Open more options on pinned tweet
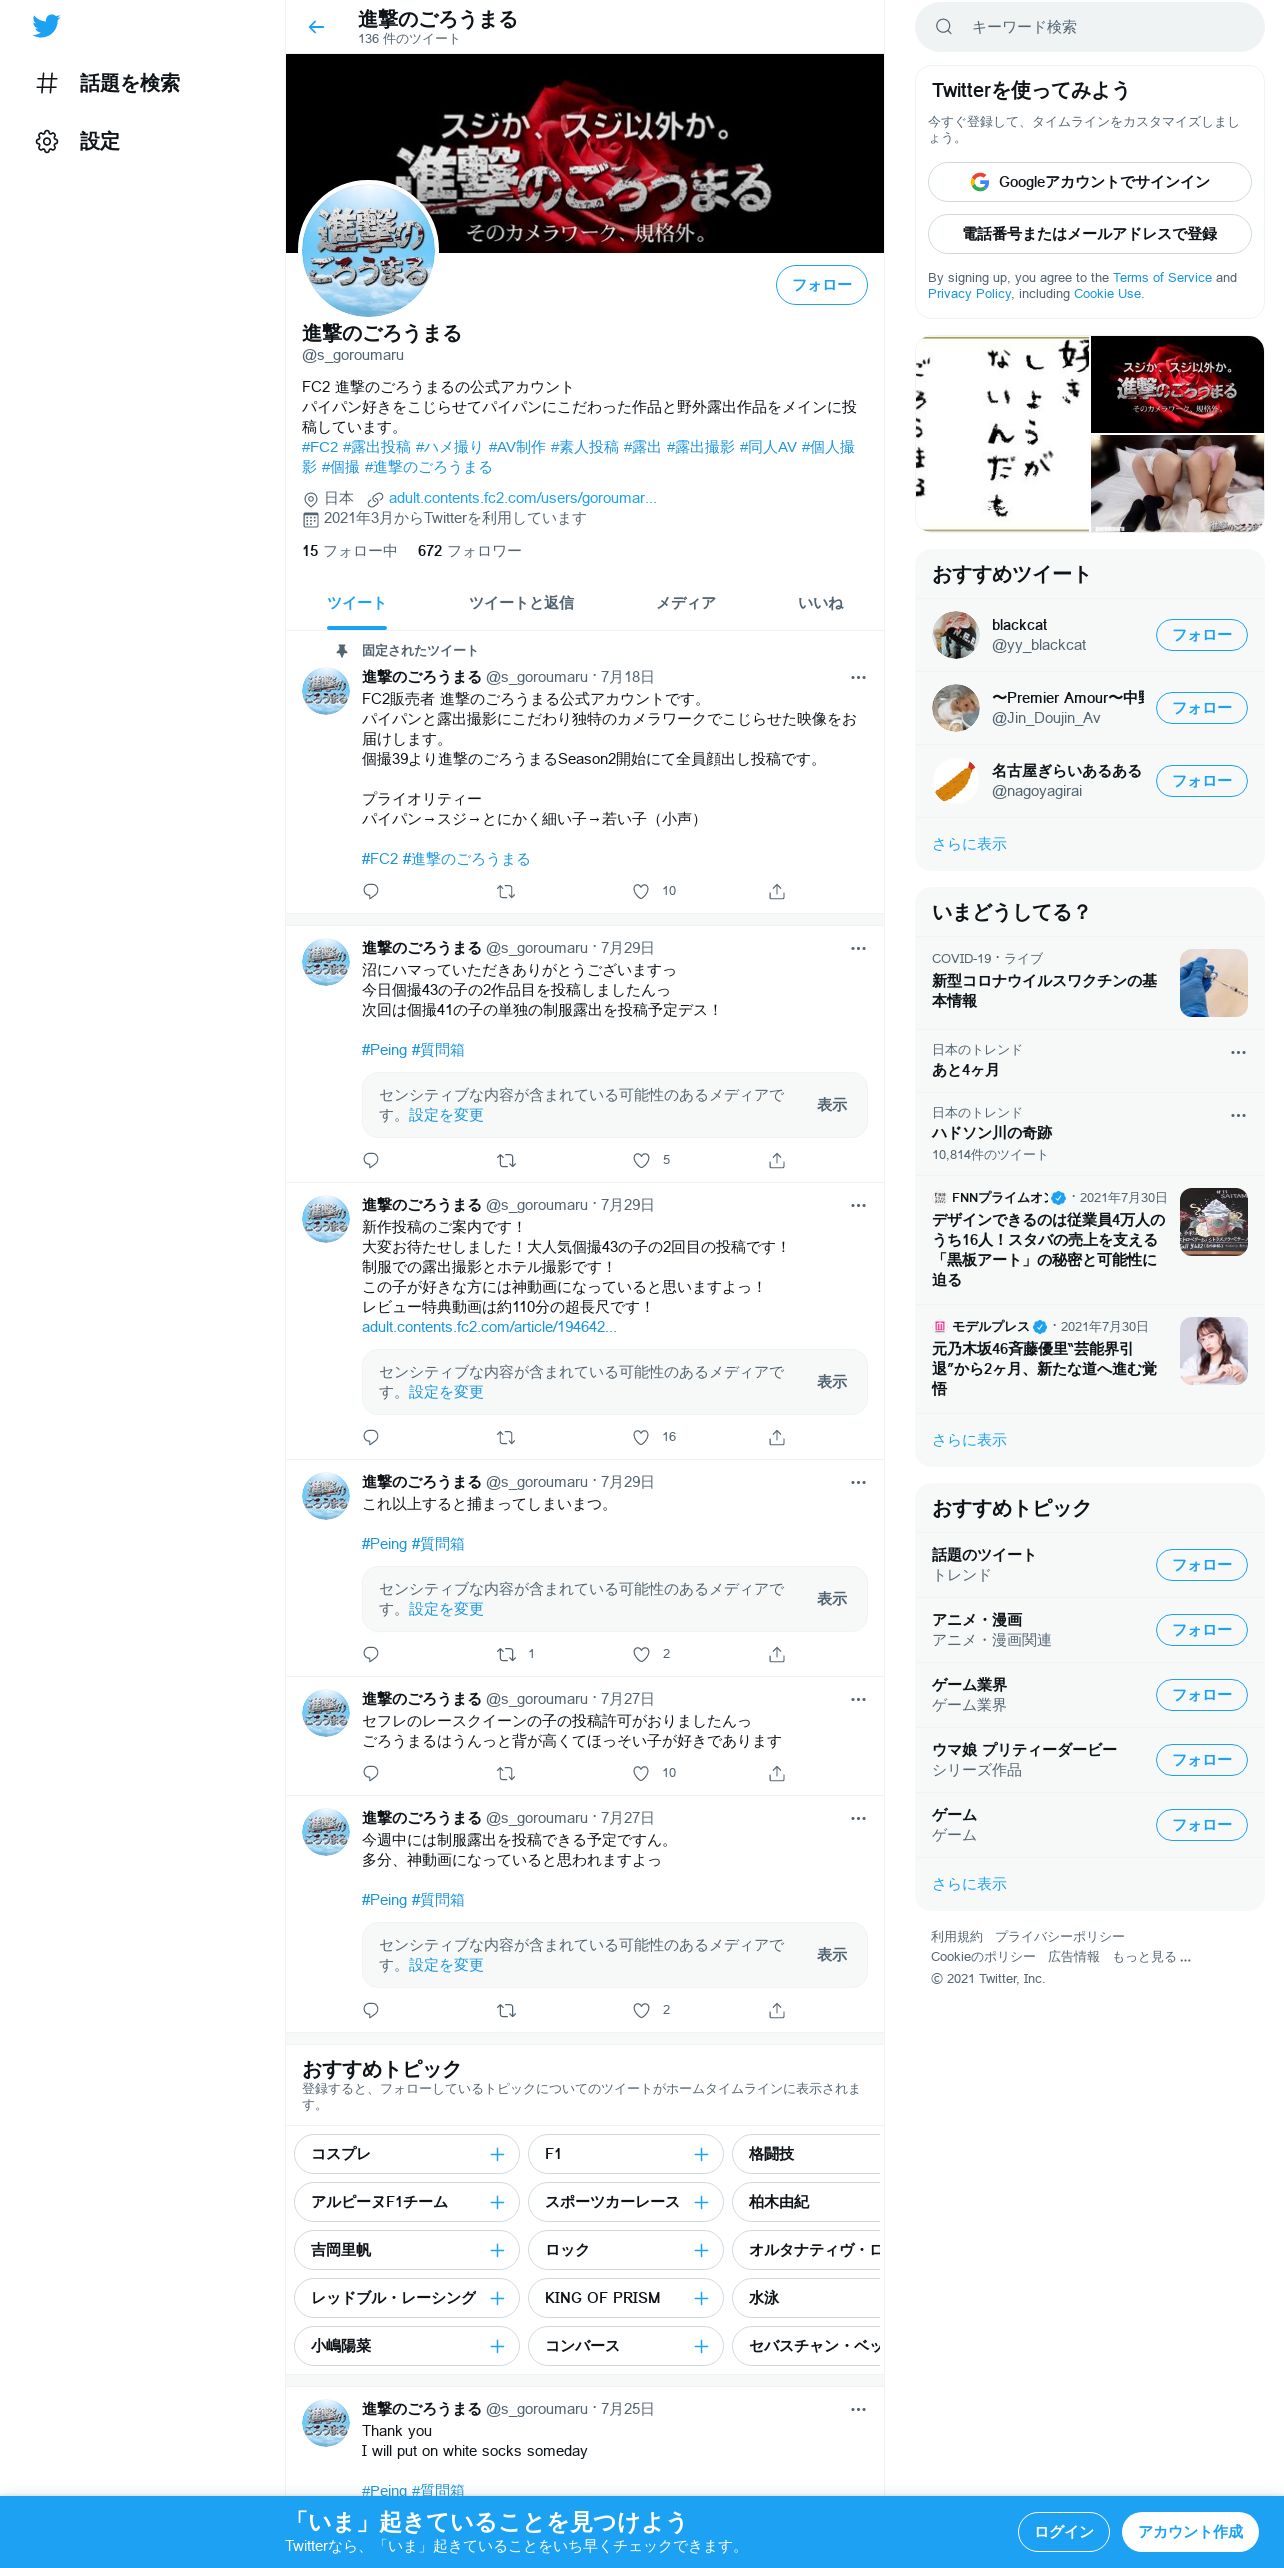Image resolution: width=1284 pixels, height=2568 pixels. (858, 677)
